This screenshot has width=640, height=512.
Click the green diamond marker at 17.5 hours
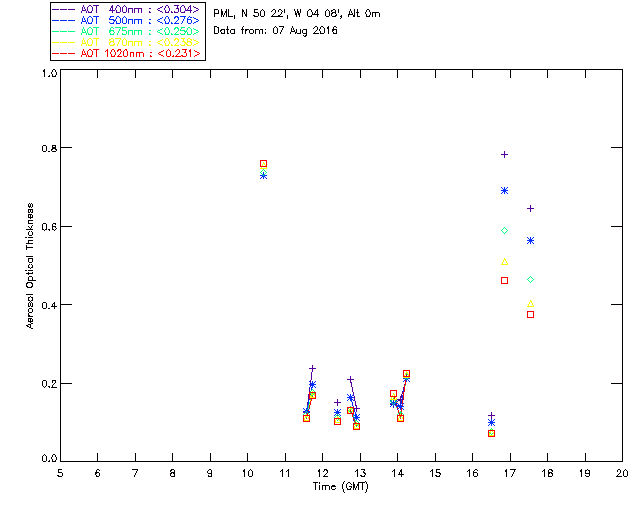(x=530, y=280)
